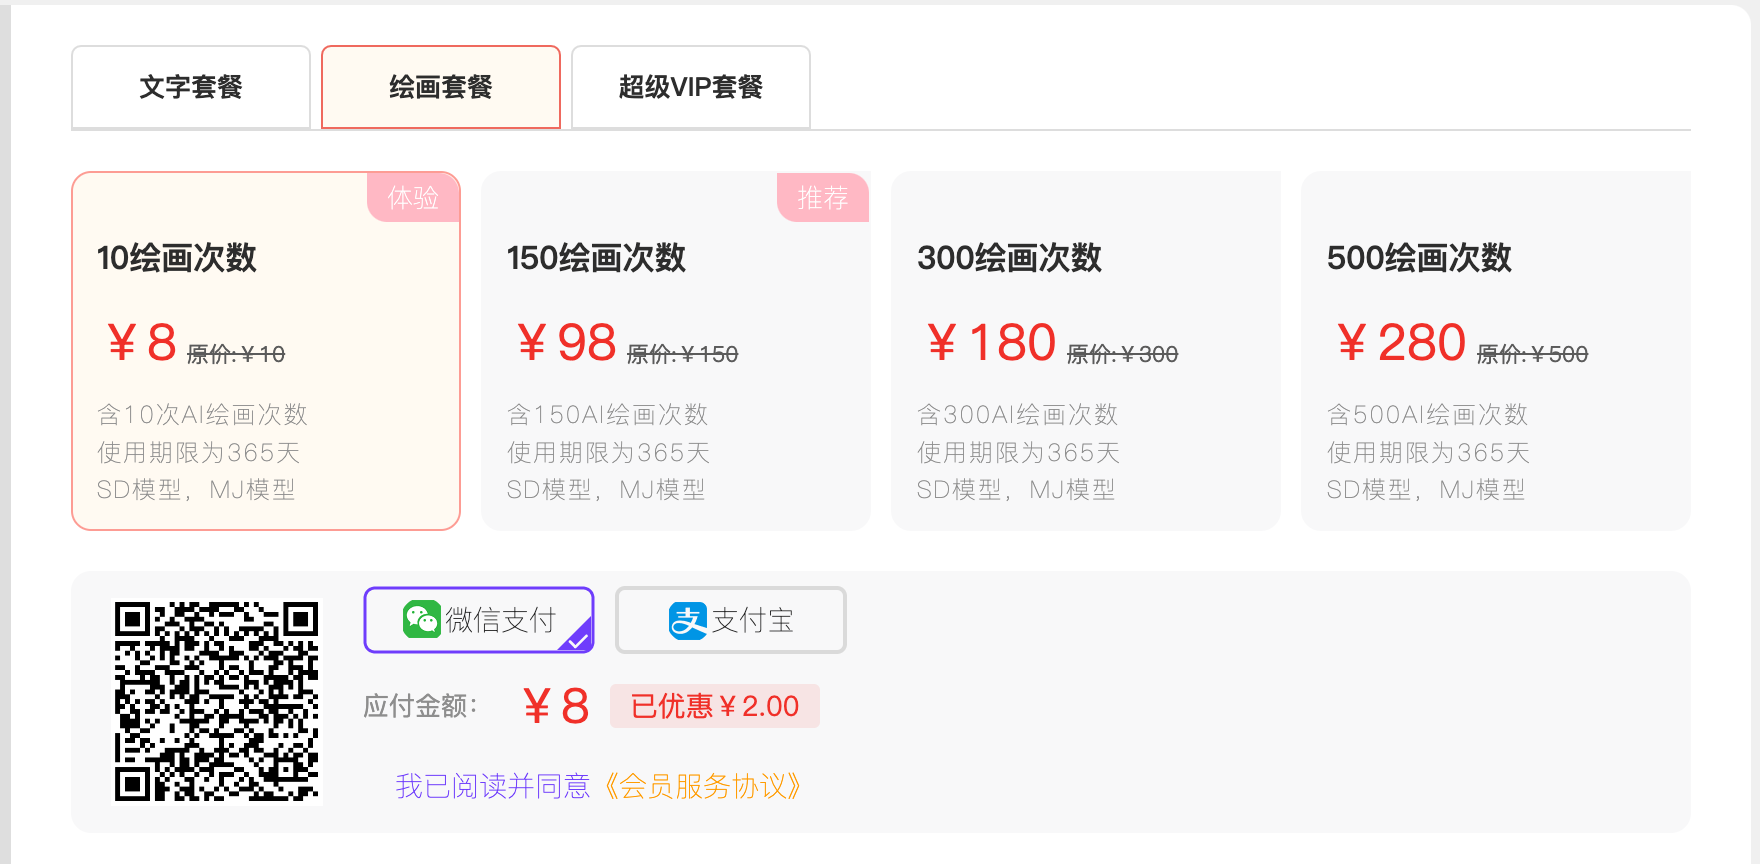Pick the 300绘画次数 package card
Viewport: 1760px width, 864px height.
pyautogui.click(x=1085, y=350)
